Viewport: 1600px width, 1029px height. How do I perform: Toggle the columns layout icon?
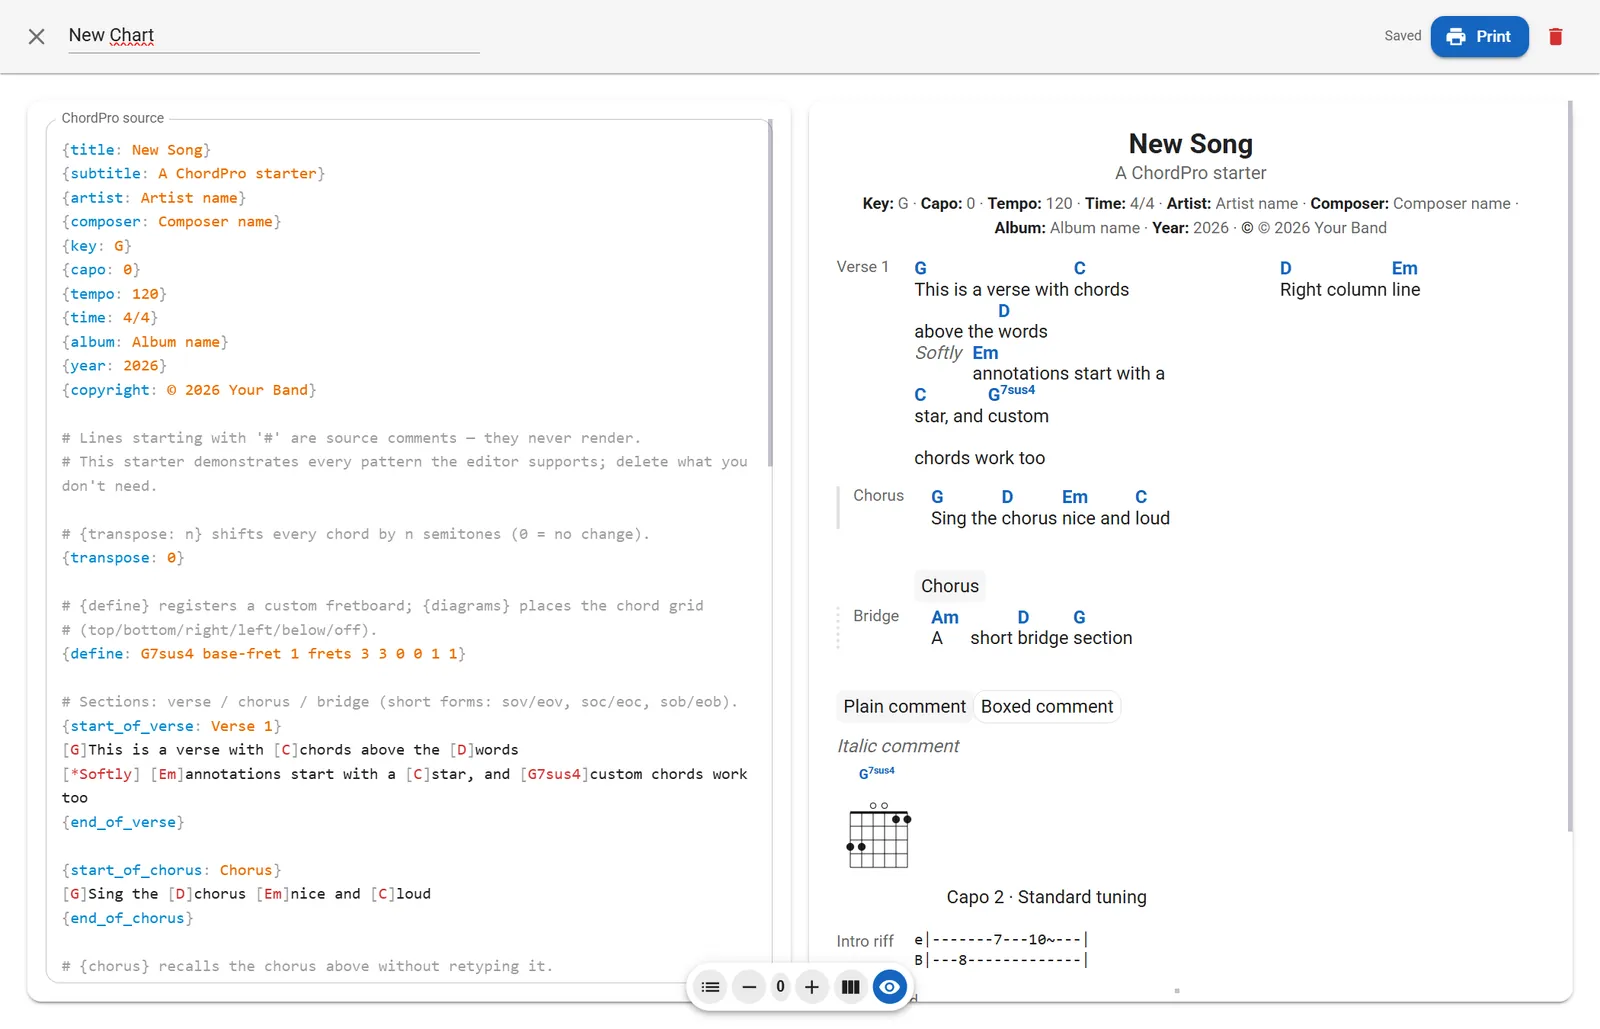(851, 987)
